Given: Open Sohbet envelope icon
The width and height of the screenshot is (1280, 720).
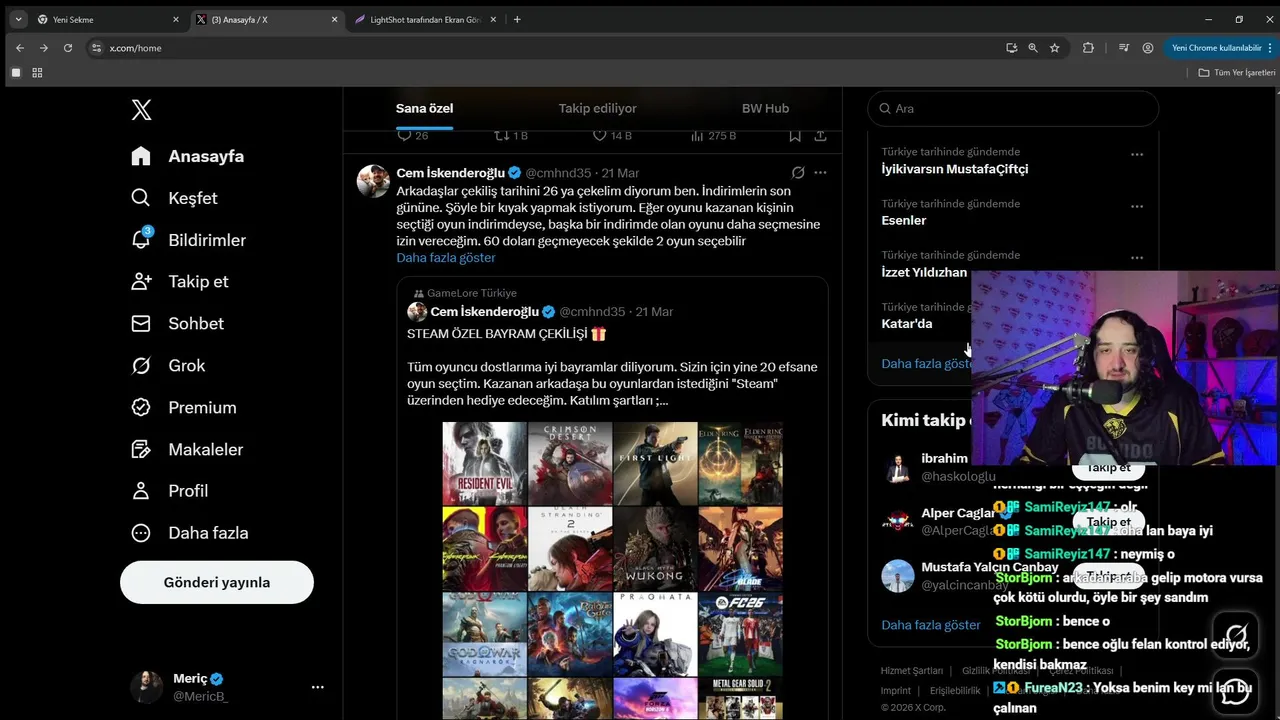Looking at the screenshot, I should pos(141,323).
